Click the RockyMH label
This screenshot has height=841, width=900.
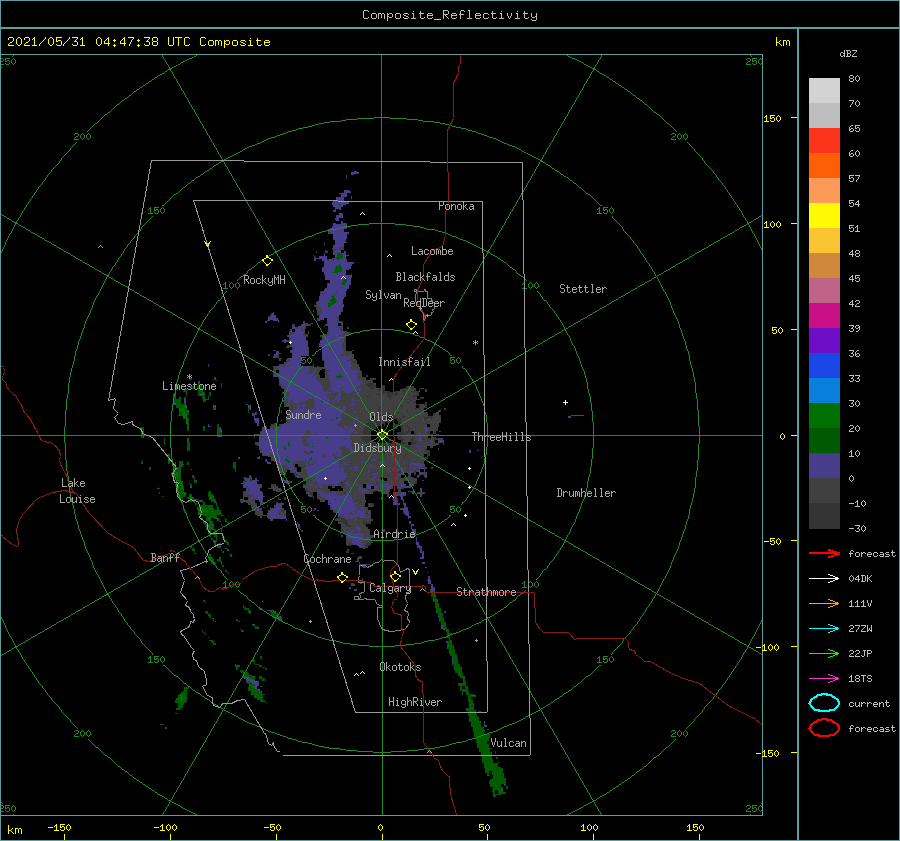pyautogui.click(x=264, y=280)
